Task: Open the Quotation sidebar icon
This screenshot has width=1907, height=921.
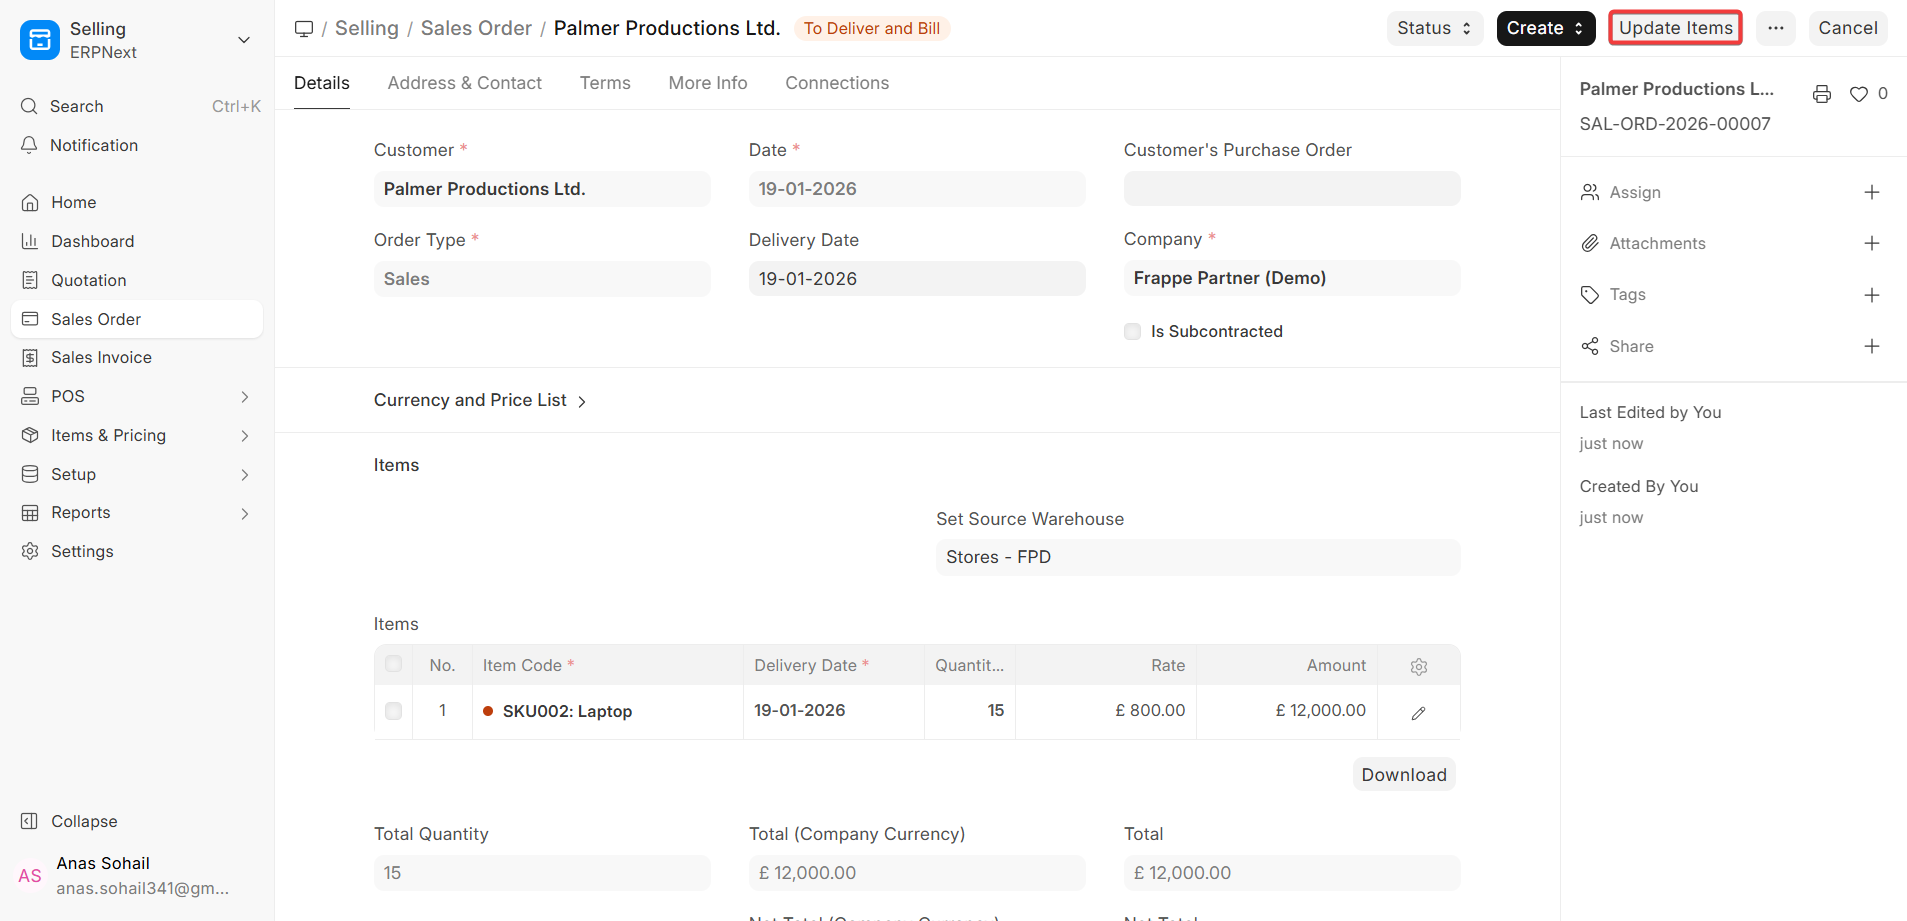Action: click(x=29, y=280)
